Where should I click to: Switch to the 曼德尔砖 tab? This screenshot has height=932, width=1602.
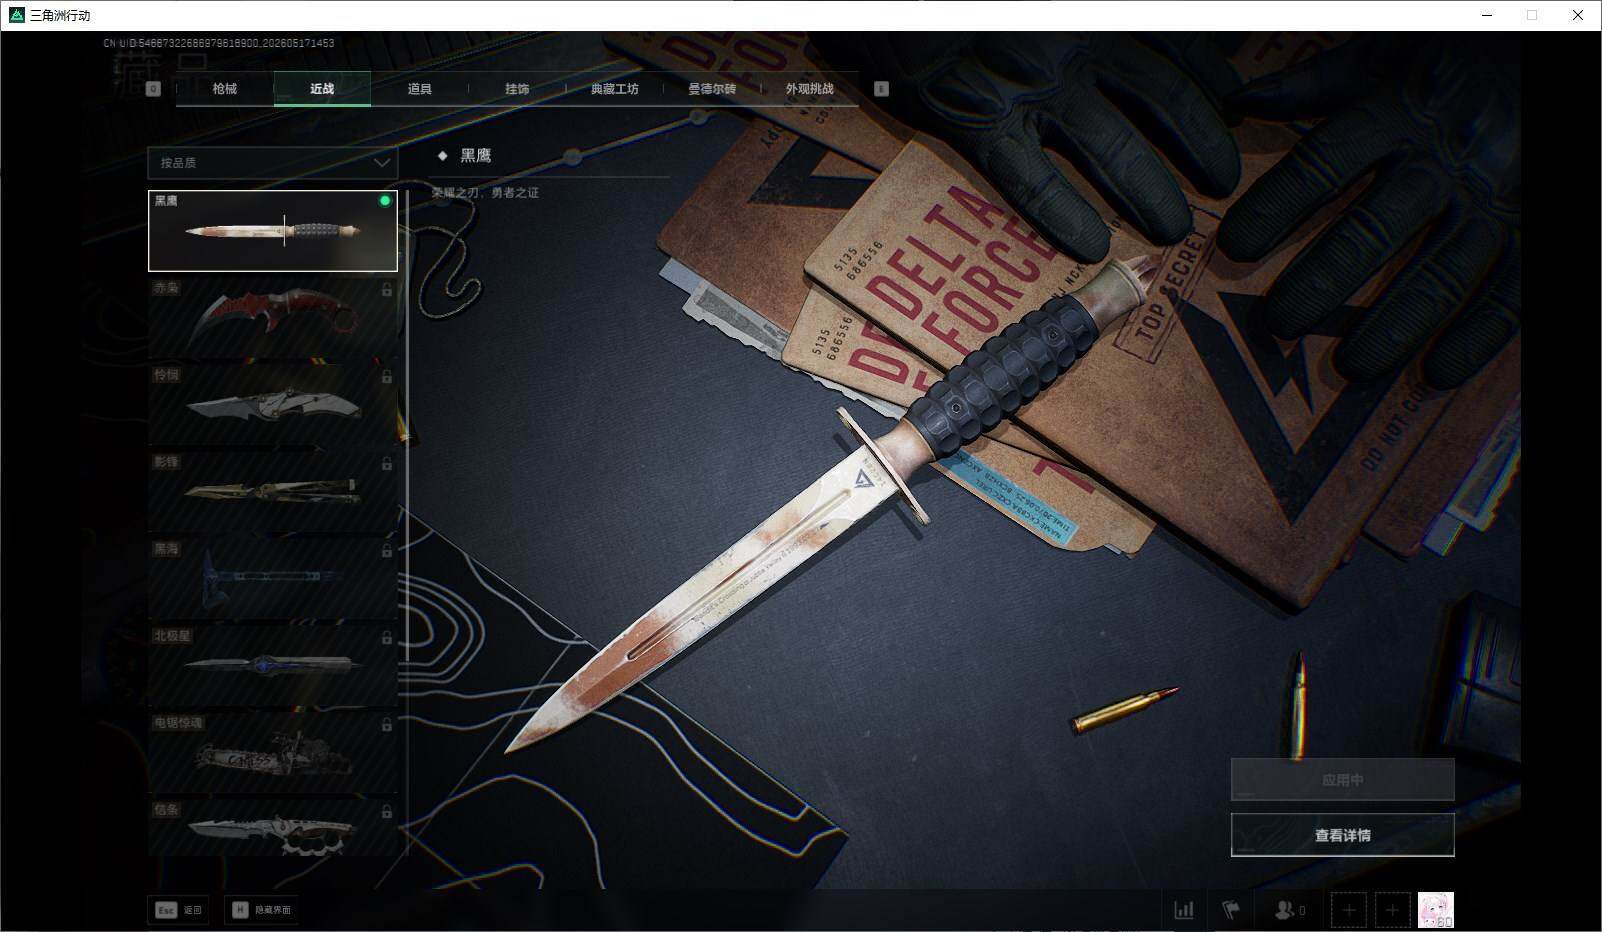click(712, 89)
